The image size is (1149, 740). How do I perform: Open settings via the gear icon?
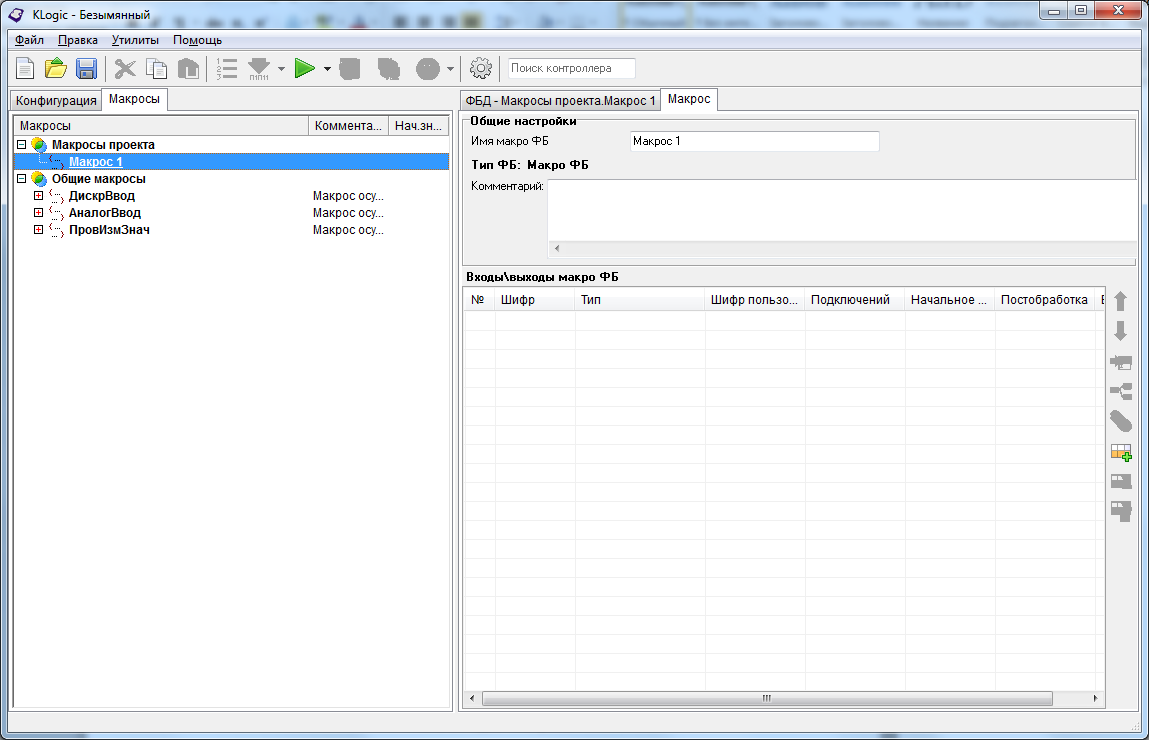pos(481,69)
